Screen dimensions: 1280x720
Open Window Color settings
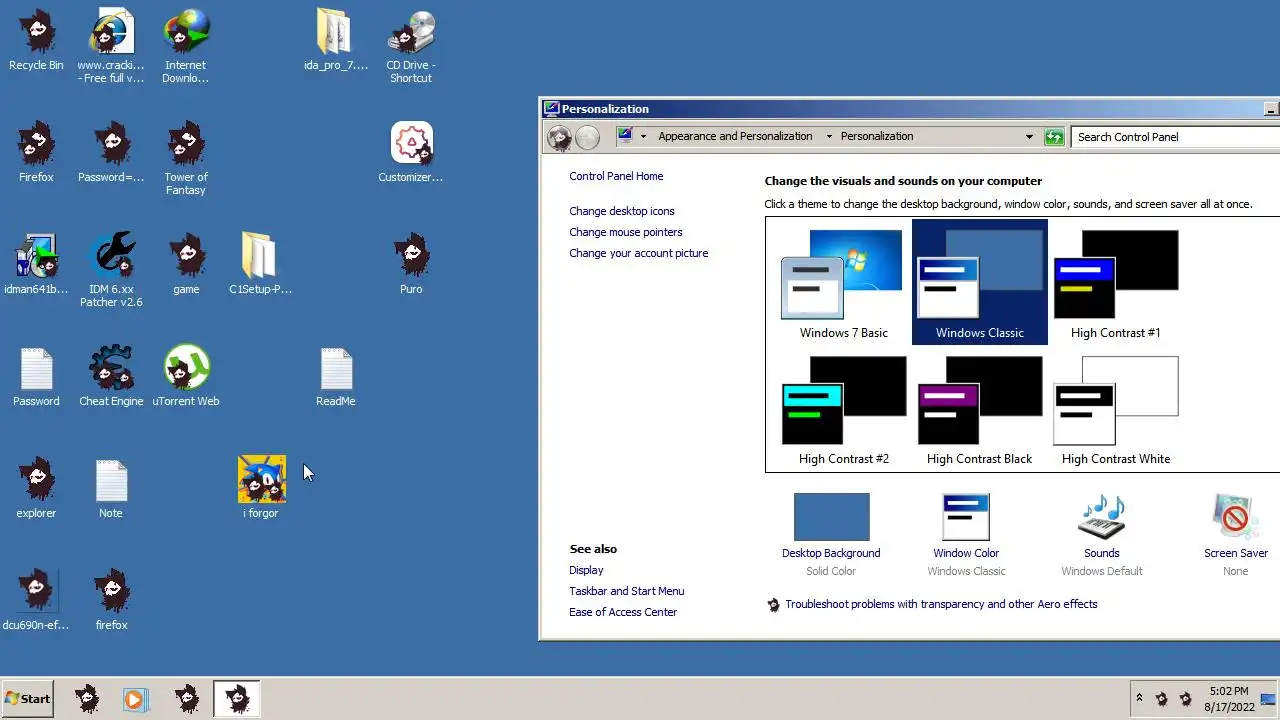(966, 535)
